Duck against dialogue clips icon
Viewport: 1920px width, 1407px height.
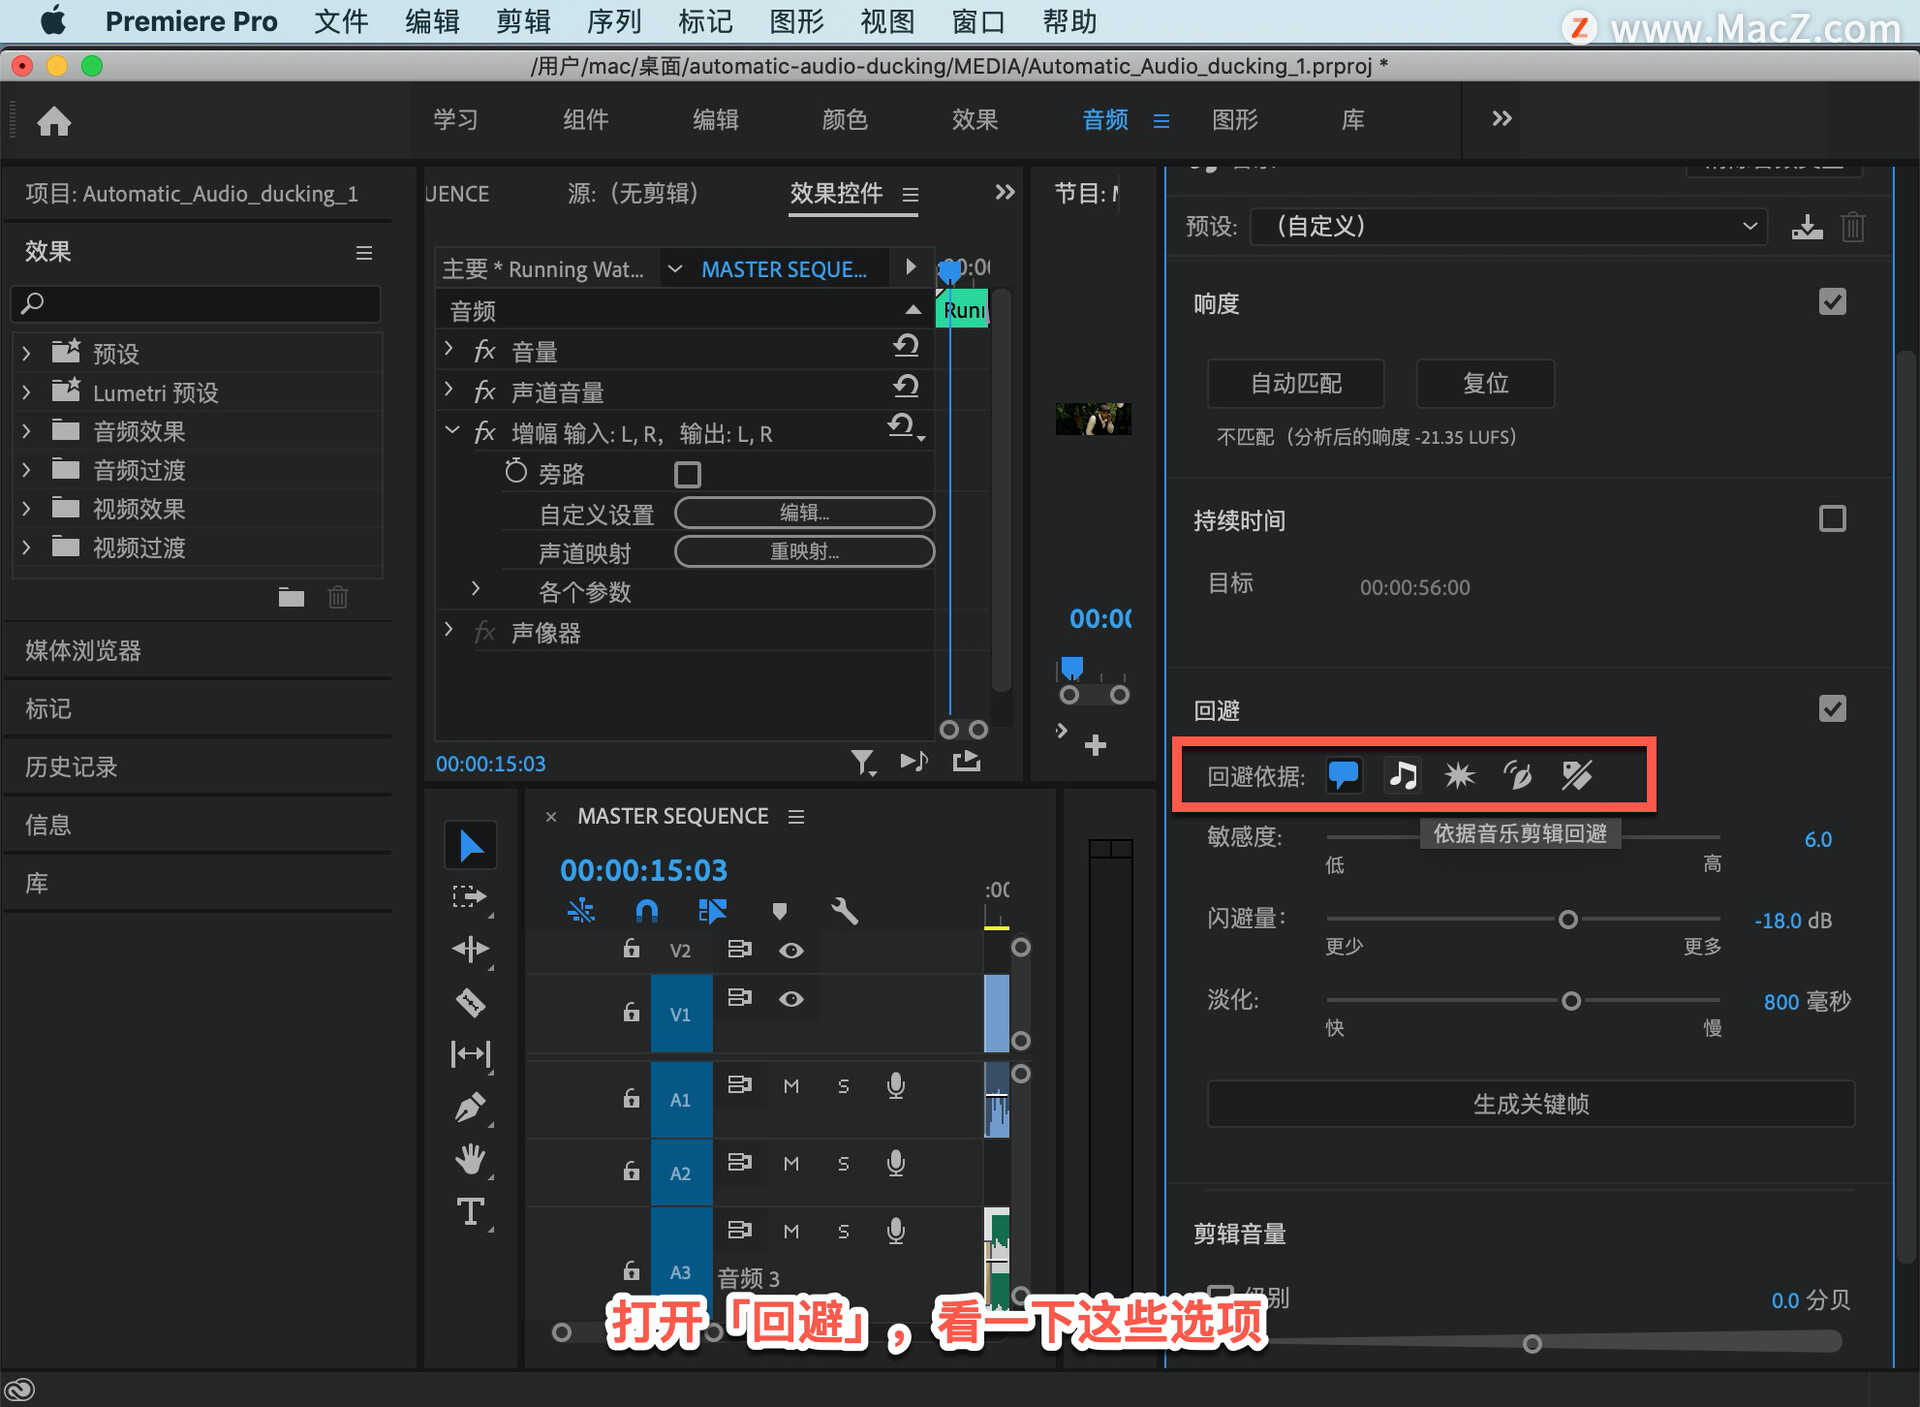[1343, 775]
